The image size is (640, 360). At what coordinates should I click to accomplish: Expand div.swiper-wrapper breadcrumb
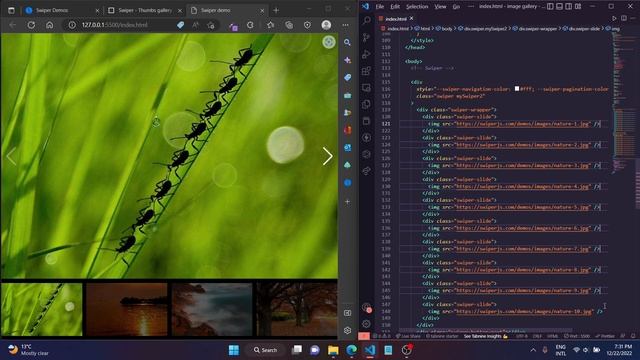tap(534, 29)
